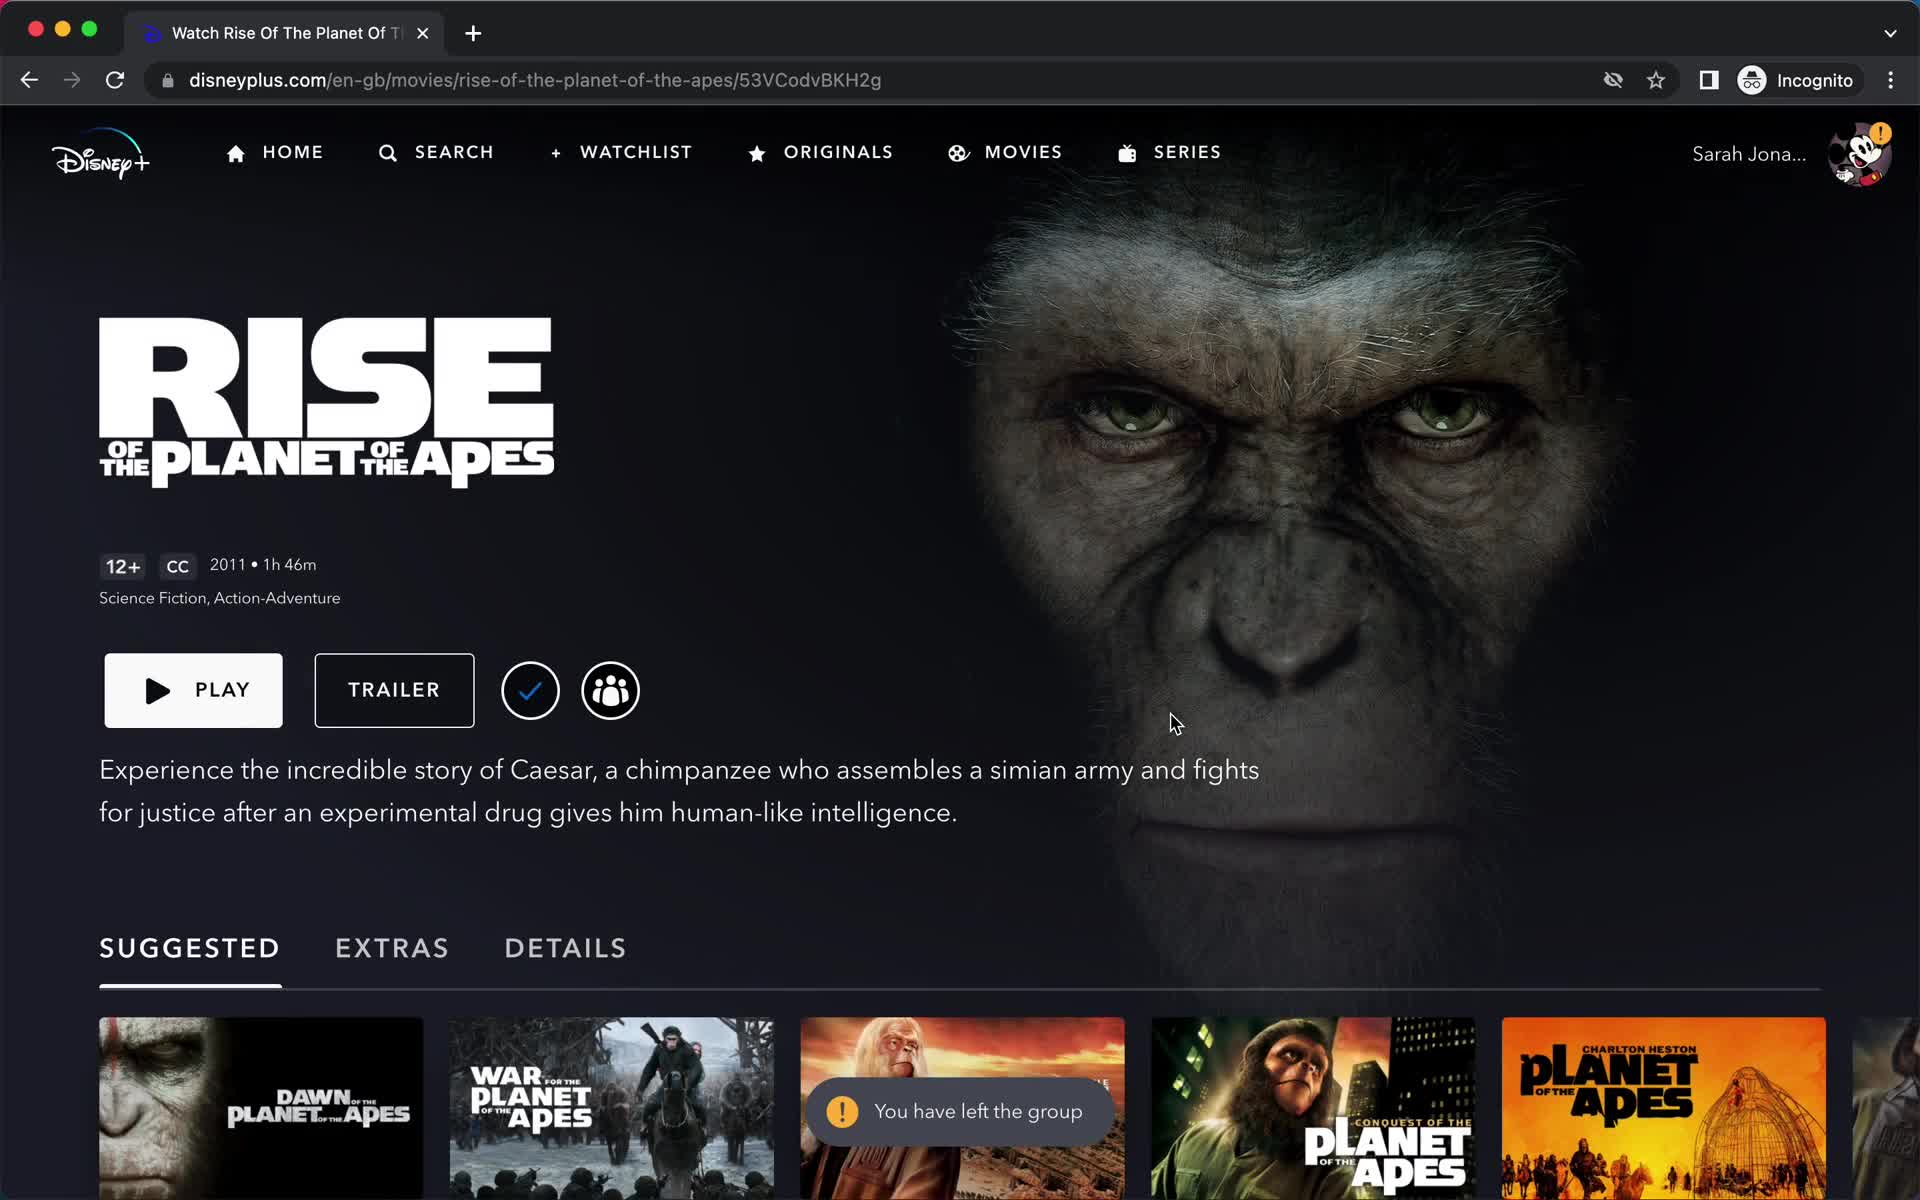The height and width of the screenshot is (1200, 1920).
Task: Click the browser back arrow
Action: click(x=29, y=80)
